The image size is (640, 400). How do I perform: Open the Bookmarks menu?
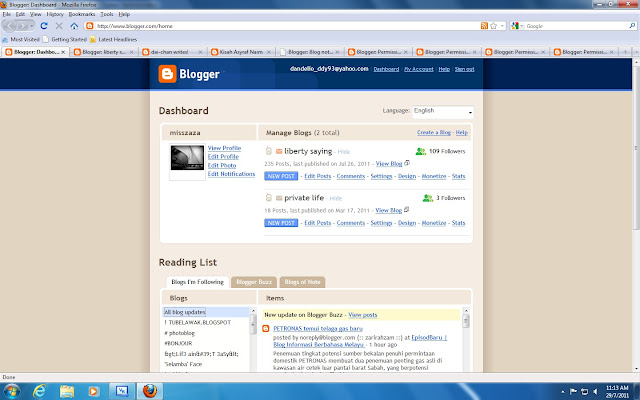pos(82,14)
